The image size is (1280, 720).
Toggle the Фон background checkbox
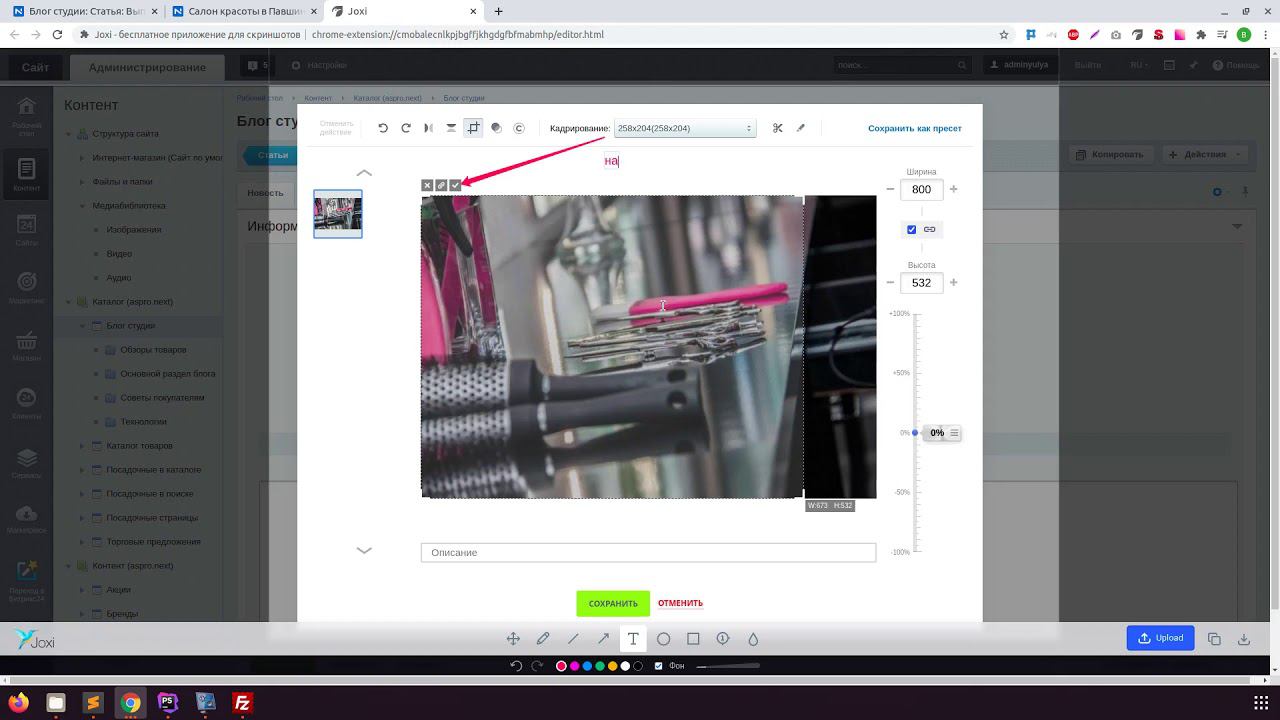(658, 666)
